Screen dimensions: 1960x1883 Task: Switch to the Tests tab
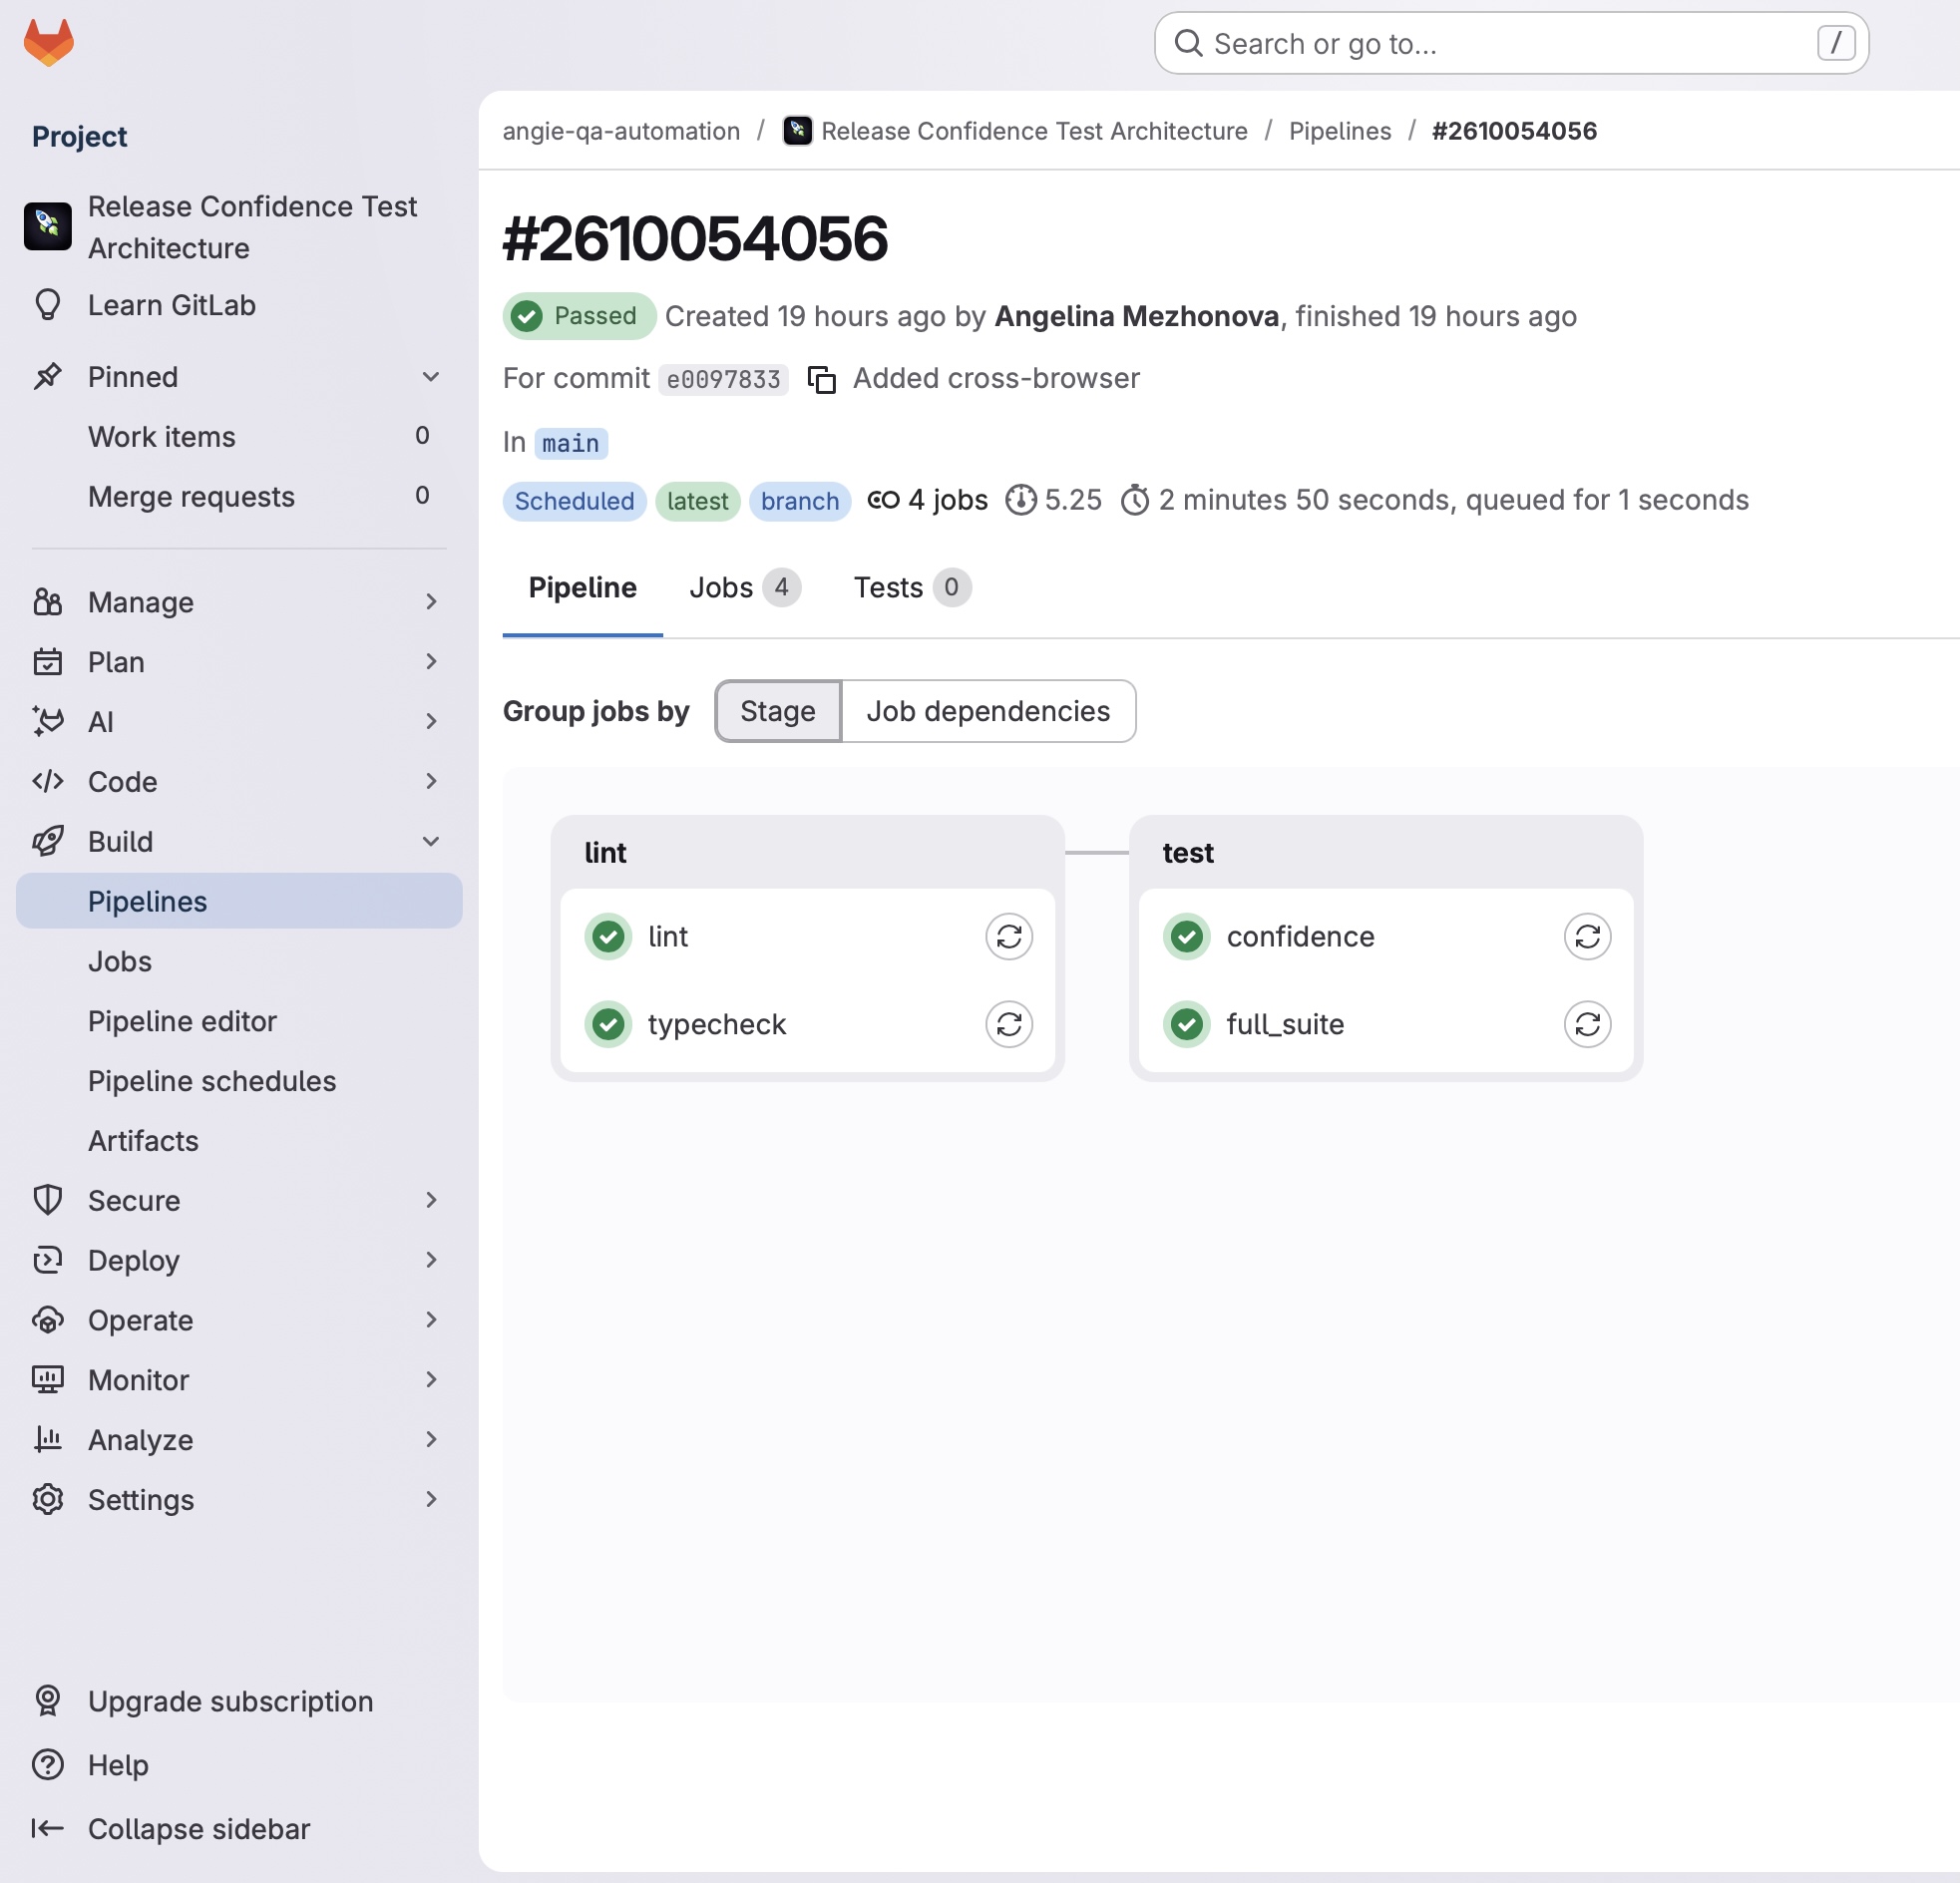pos(911,588)
